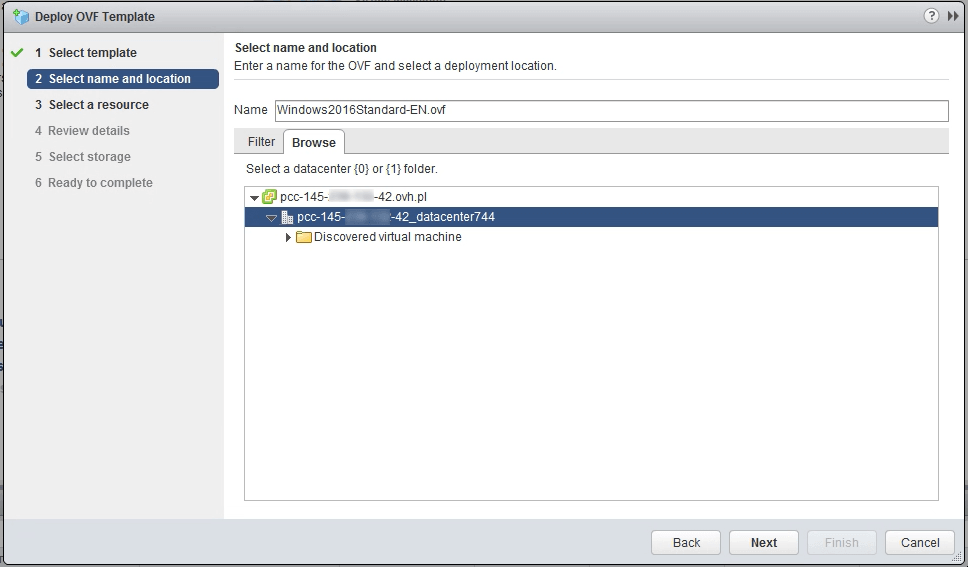This screenshot has height=567, width=968.
Task: Click the green checkmark beside Select template
Action: [17, 52]
